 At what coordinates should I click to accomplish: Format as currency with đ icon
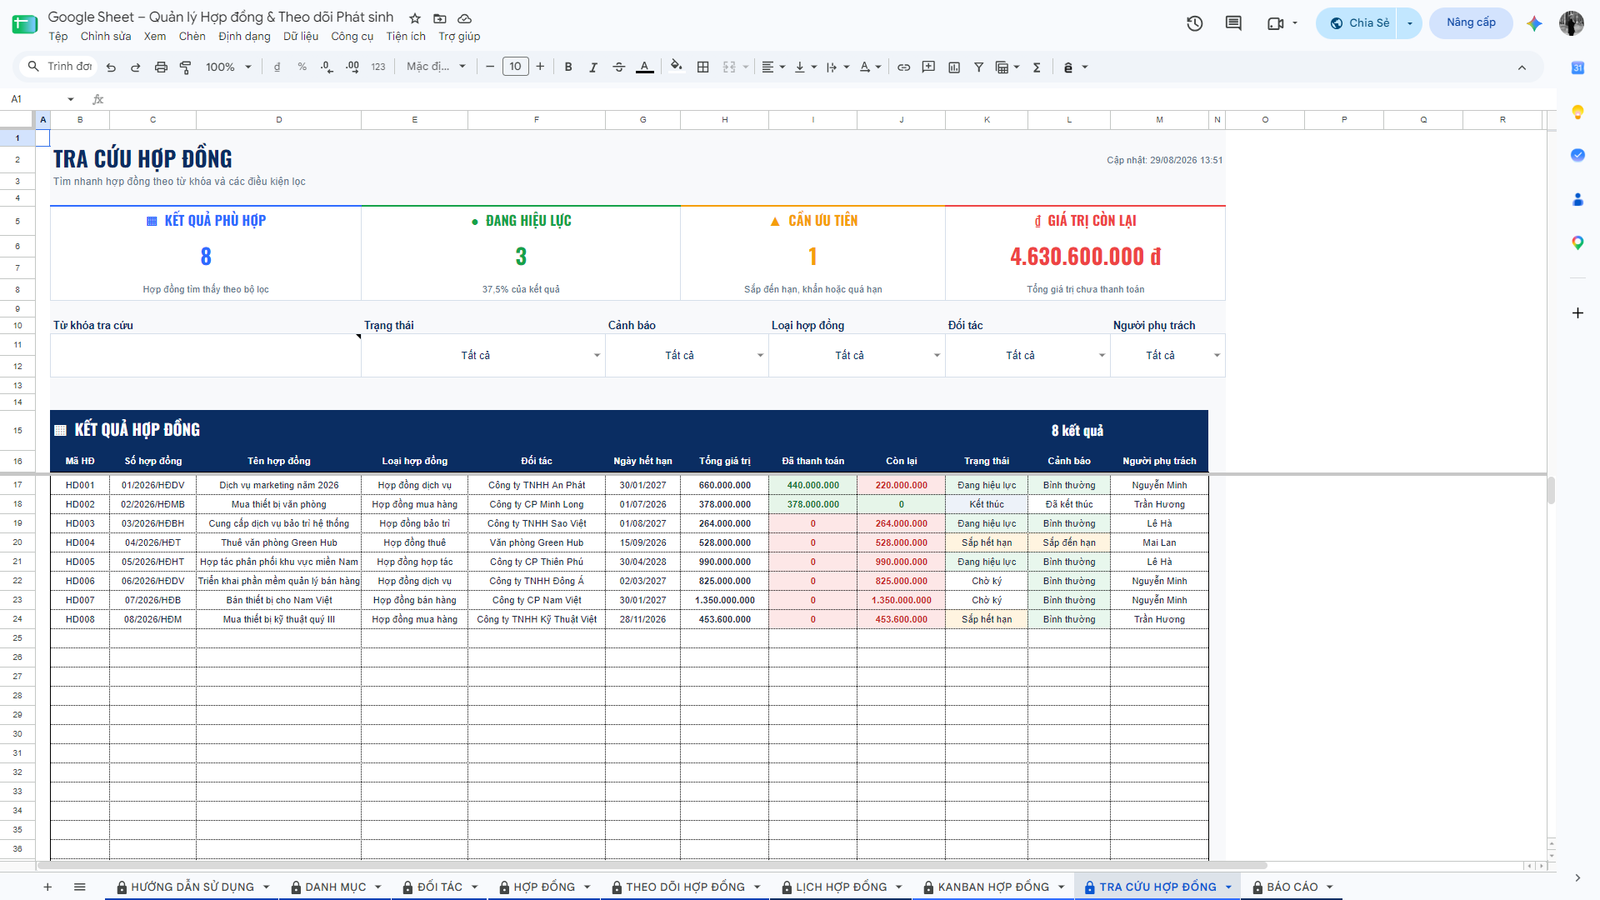pyautogui.click(x=277, y=67)
